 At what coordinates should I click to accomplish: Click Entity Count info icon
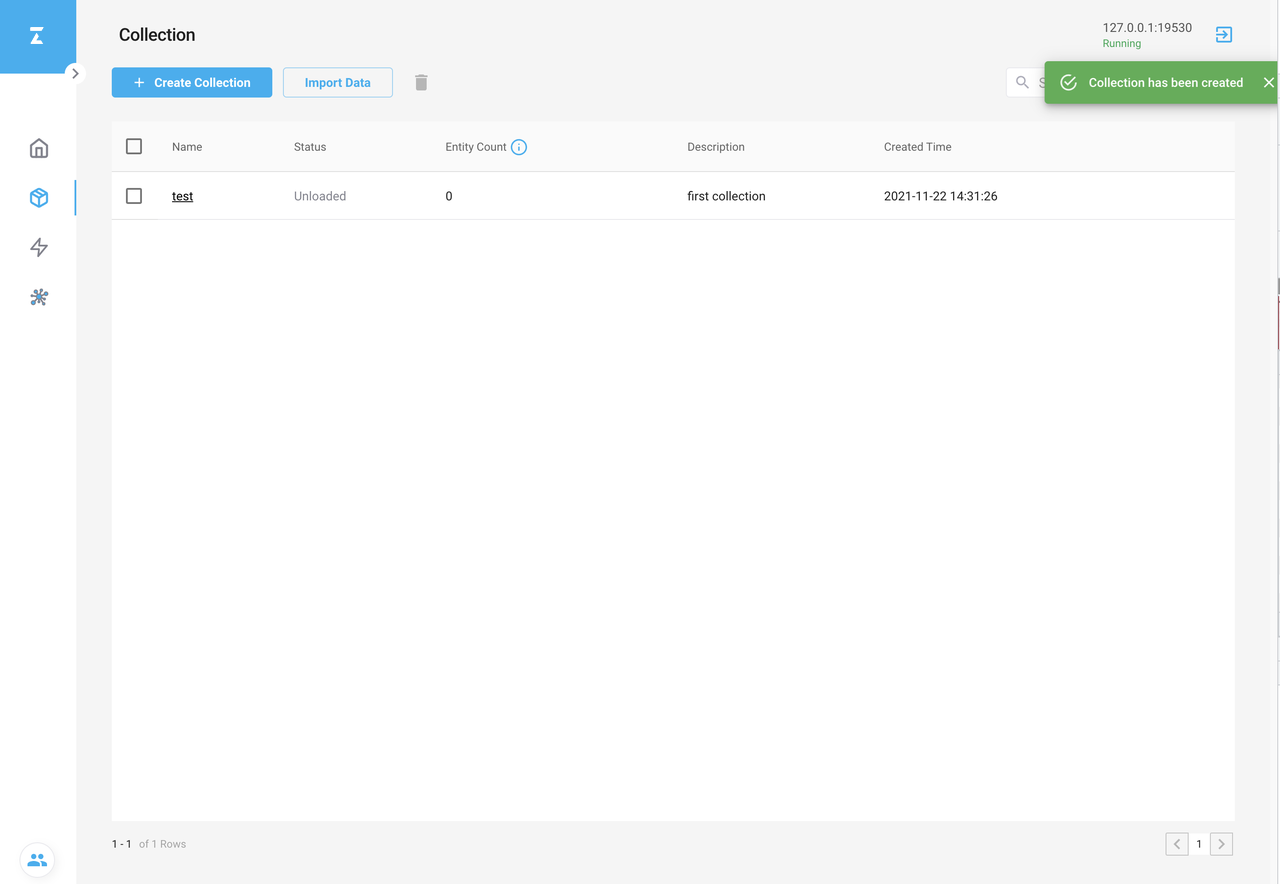click(x=519, y=147)
